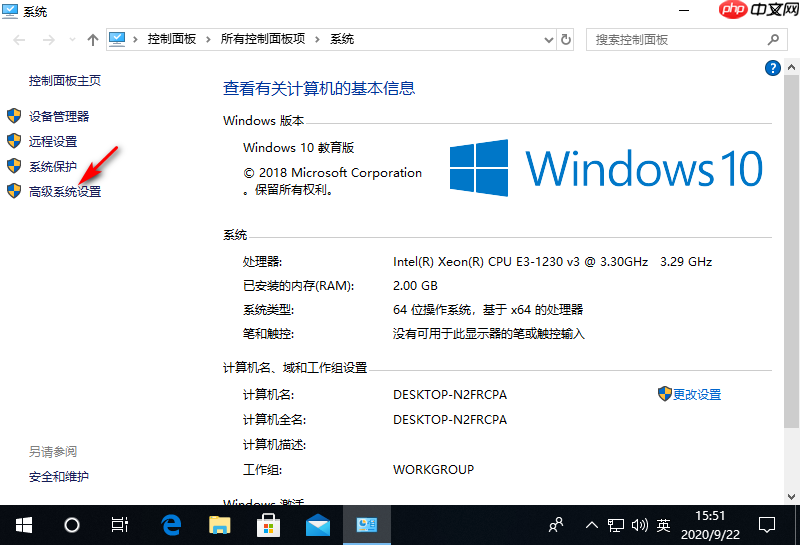Click the system icon in title bar
Viewport: 800px width, 545px height.
pos(10,11)
